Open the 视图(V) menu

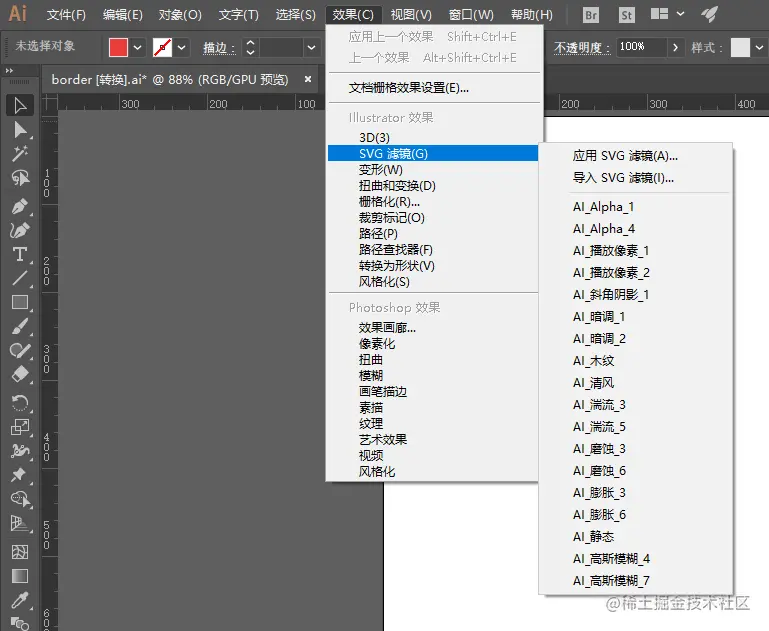tap(411, 15)
